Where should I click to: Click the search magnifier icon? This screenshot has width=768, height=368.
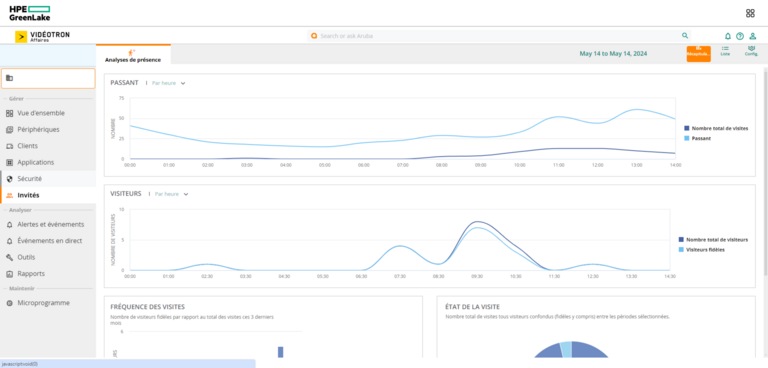pyautogui.click(x=685, y=36)
